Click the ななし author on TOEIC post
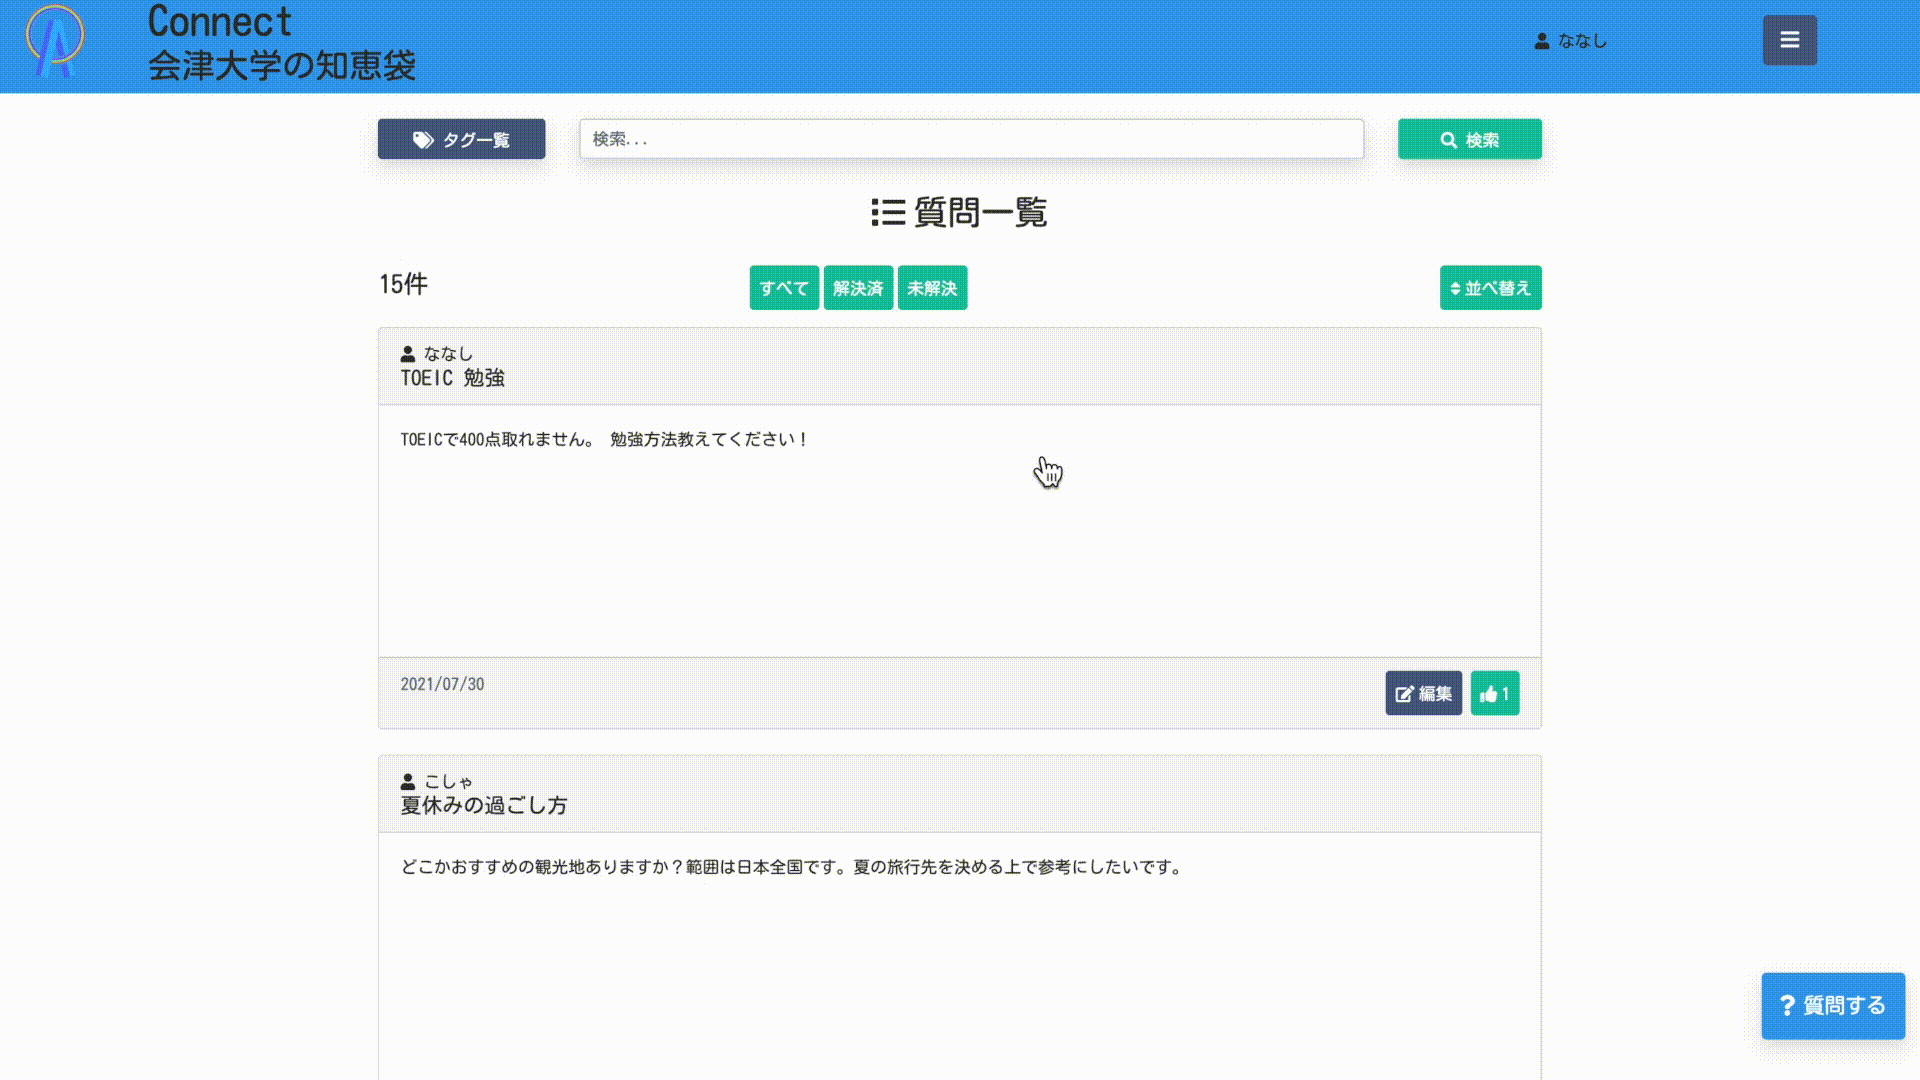Screen dimensions: 1920x1080 click(x=437, y=354)
